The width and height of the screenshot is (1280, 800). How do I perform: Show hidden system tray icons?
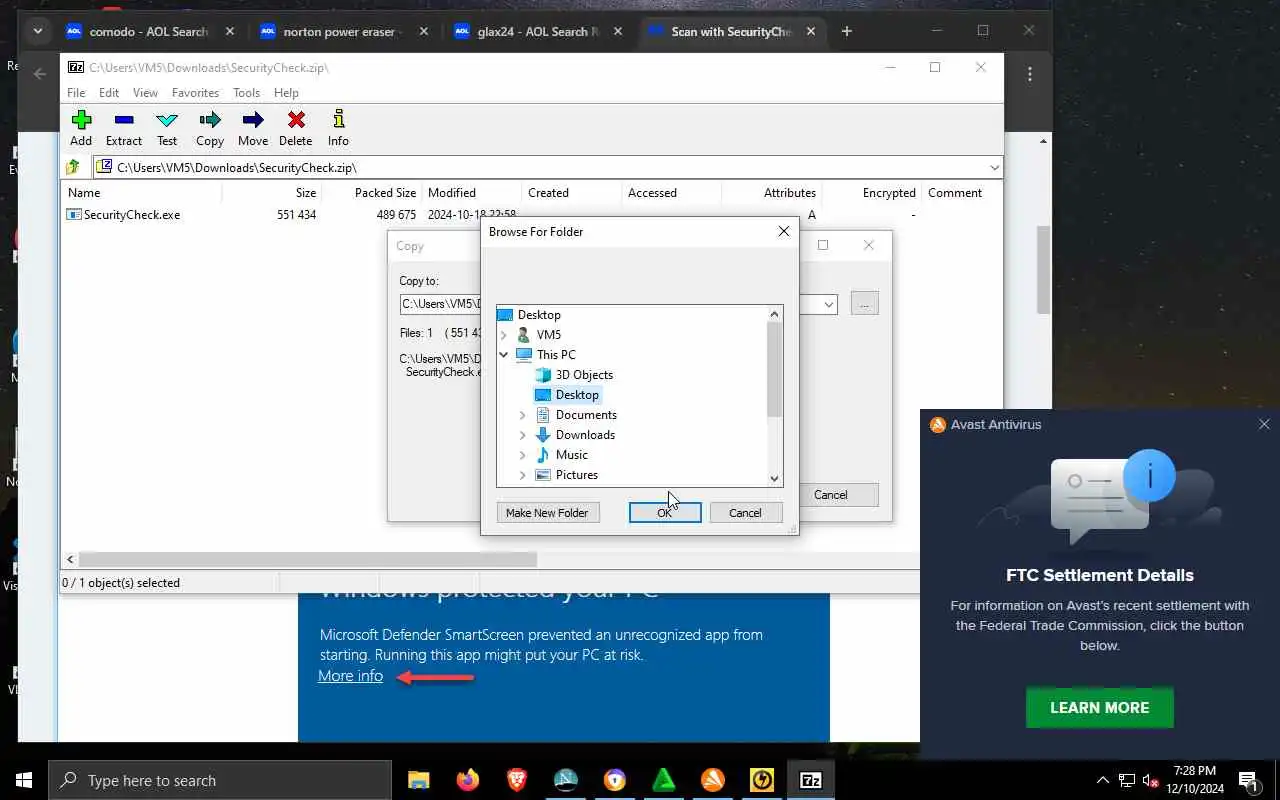click(1102, 780)
